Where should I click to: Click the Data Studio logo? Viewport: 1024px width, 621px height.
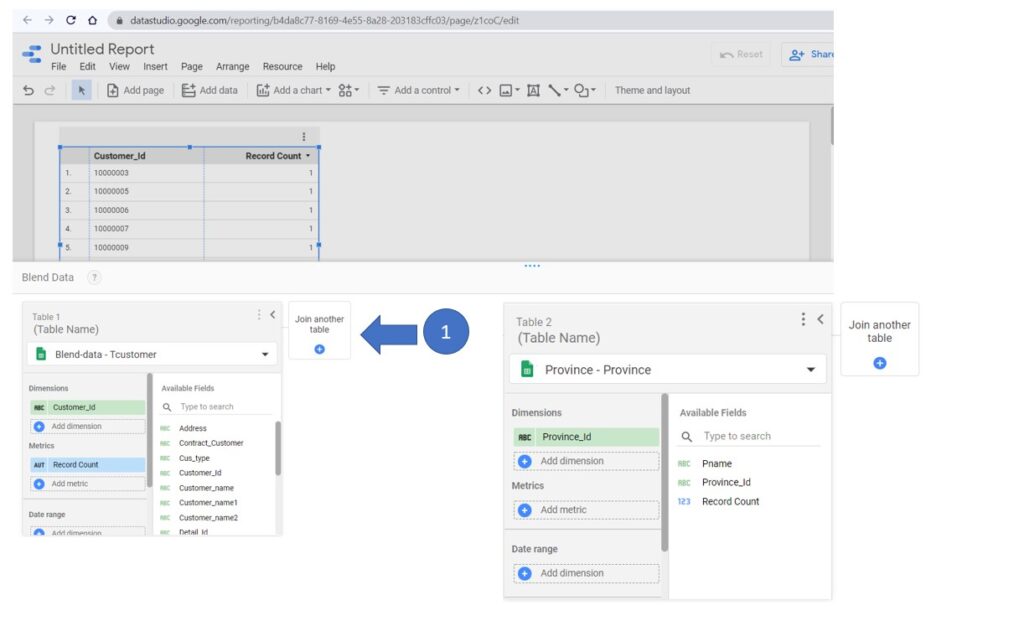(x=31, y=54)
